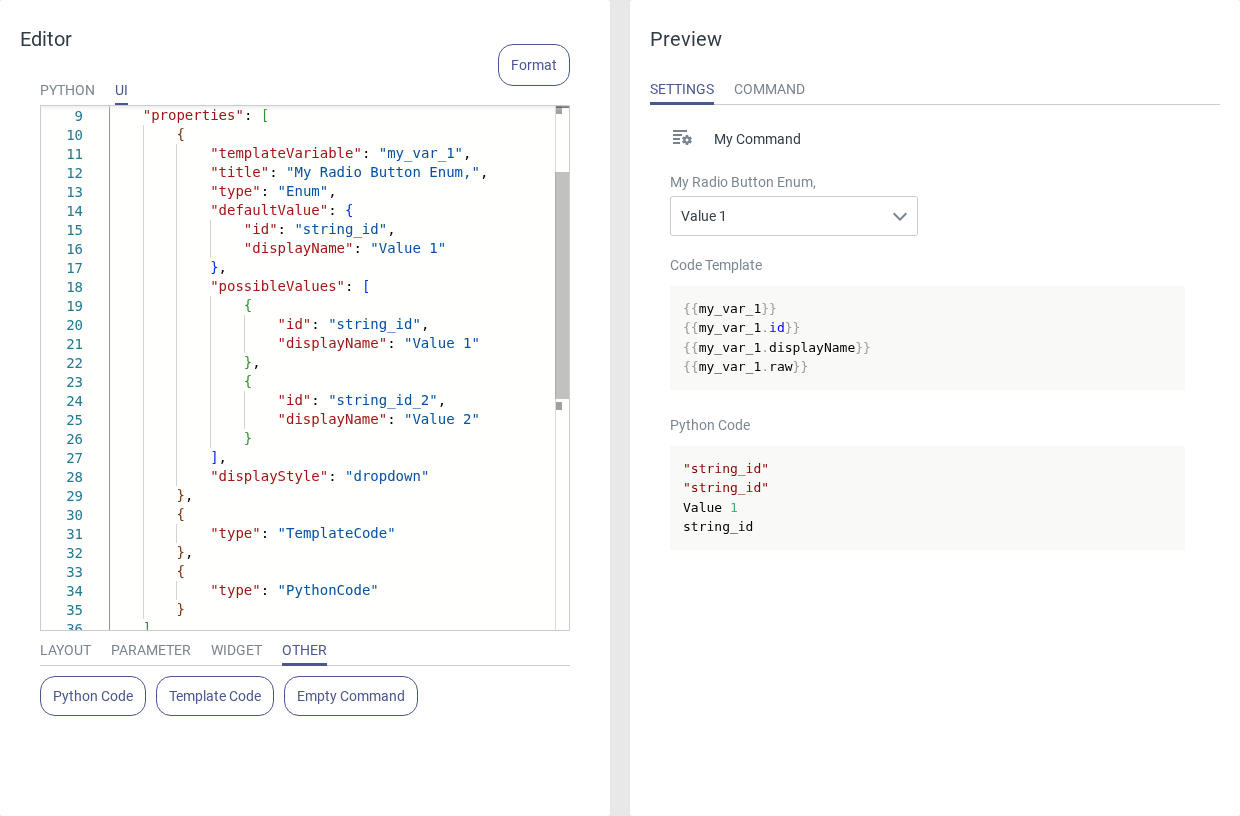The width and height of the screenshot is (1240, 816).
Task: Click the dropdown chevron arrow next to Value 1
Action: coord(899,216)
